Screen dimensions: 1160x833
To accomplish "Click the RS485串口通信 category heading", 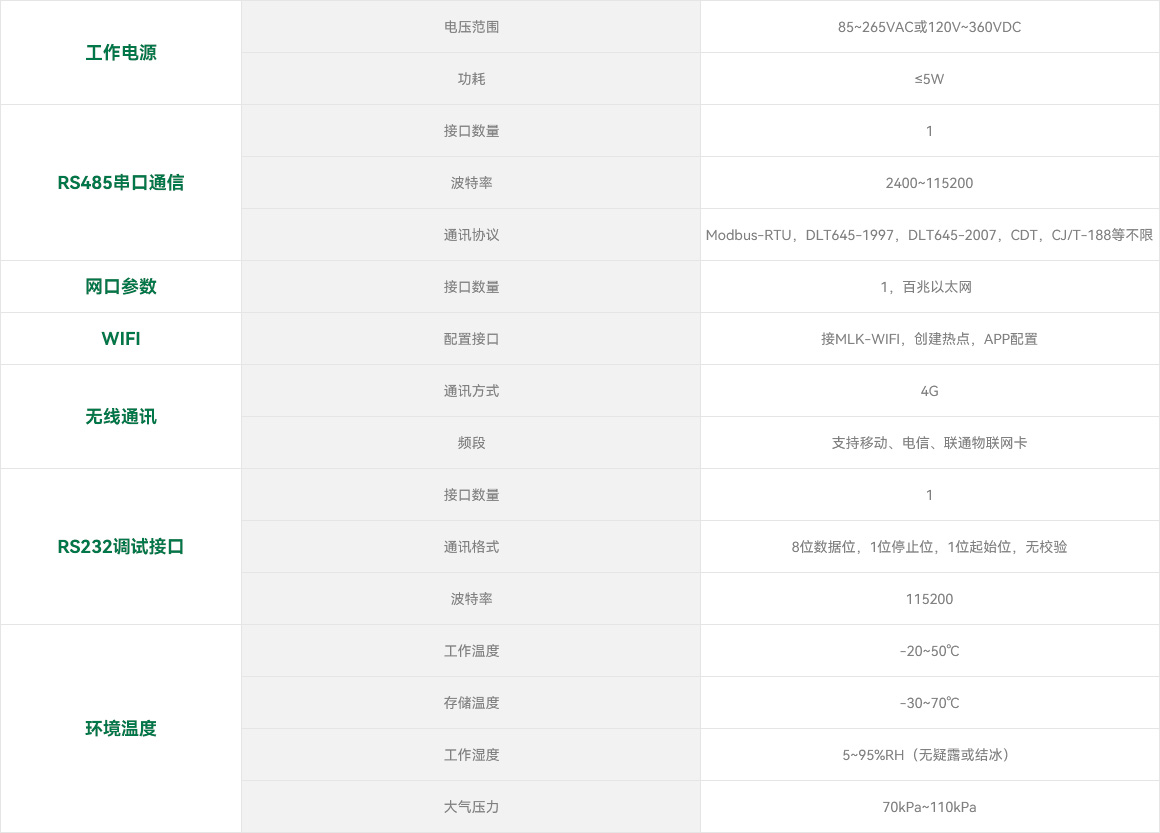I will click(x=121, y=183).
